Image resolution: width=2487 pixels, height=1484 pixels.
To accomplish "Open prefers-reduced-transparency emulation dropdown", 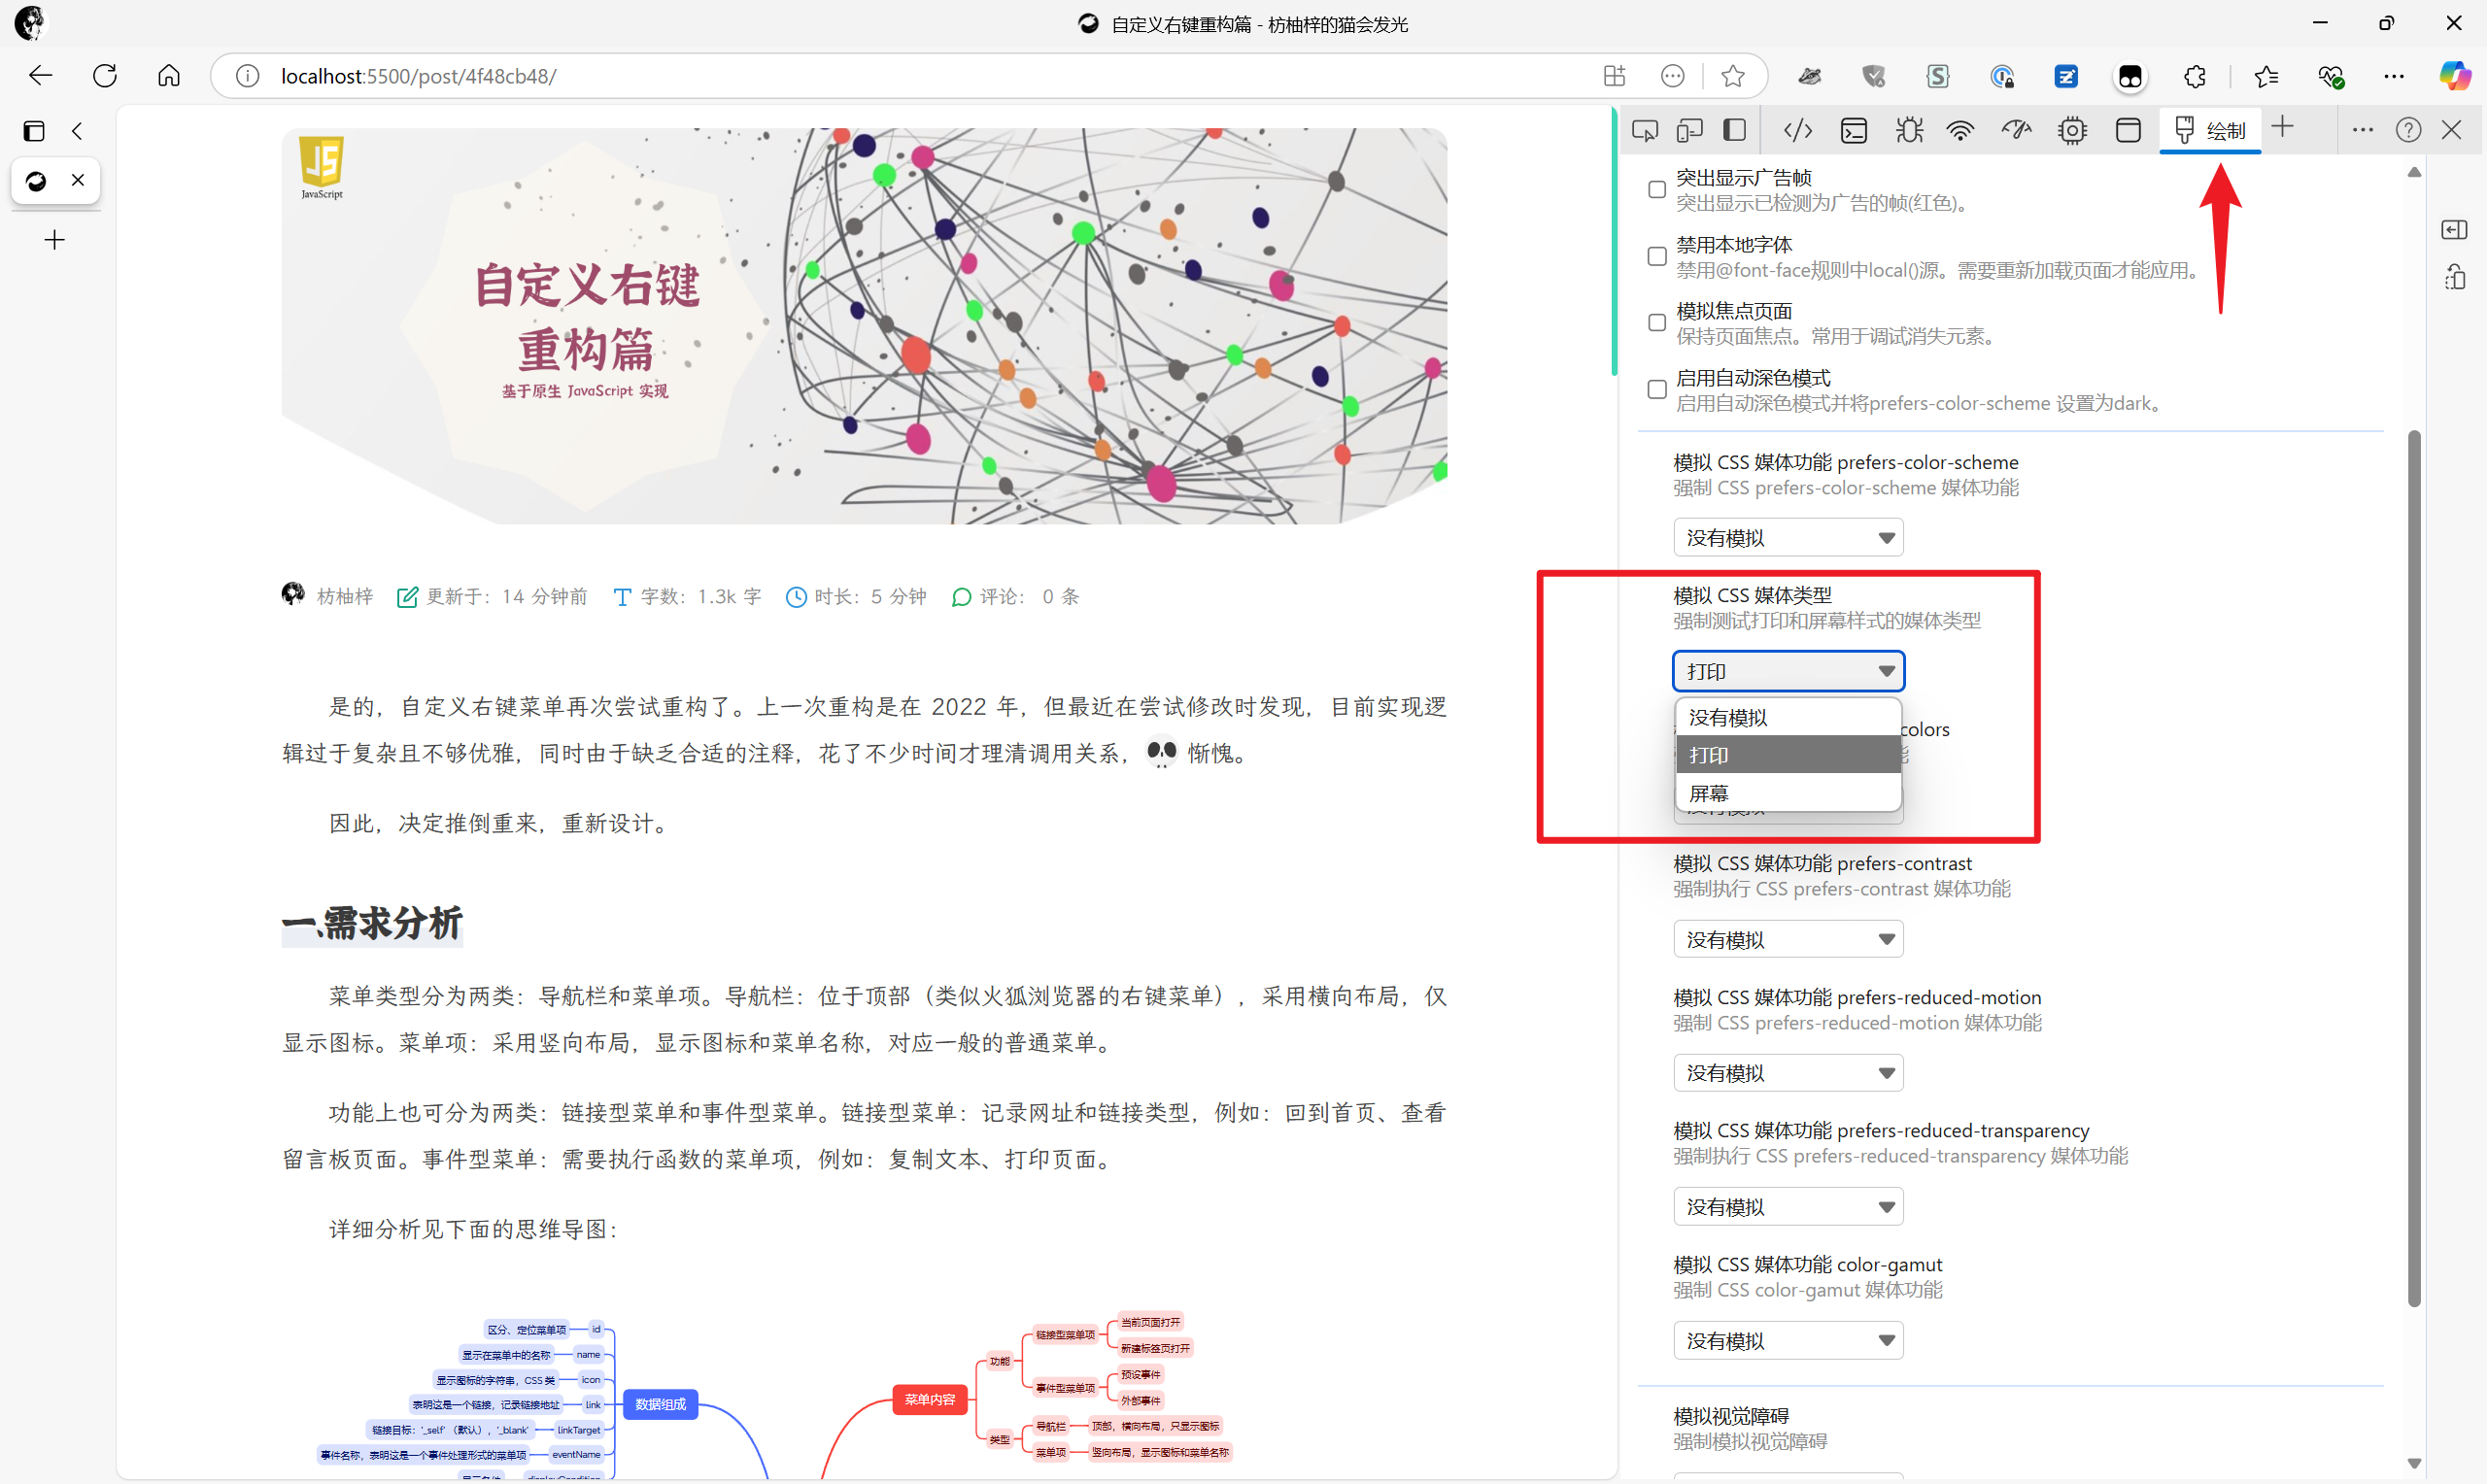I will click(1788, 1207).
